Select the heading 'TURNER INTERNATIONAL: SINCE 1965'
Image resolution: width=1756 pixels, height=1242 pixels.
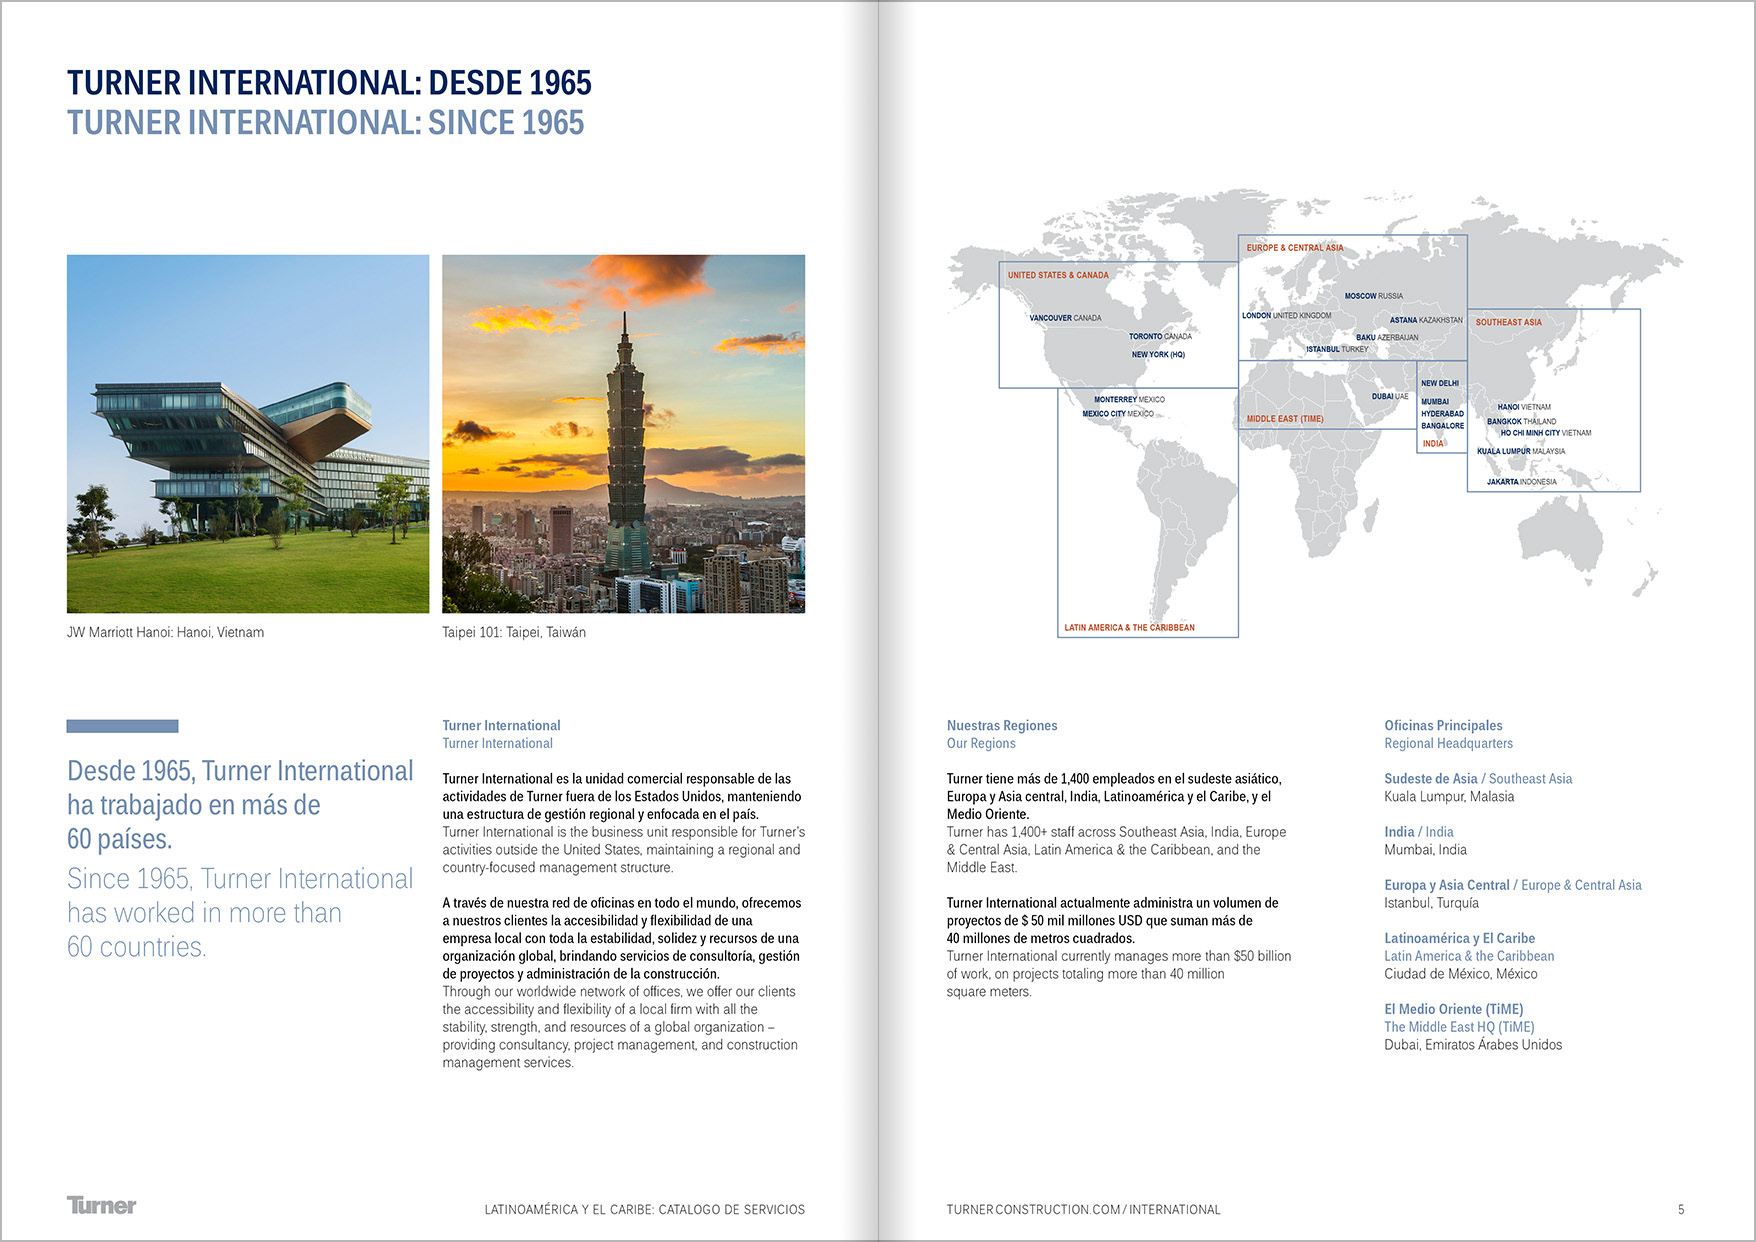point(325,123)
